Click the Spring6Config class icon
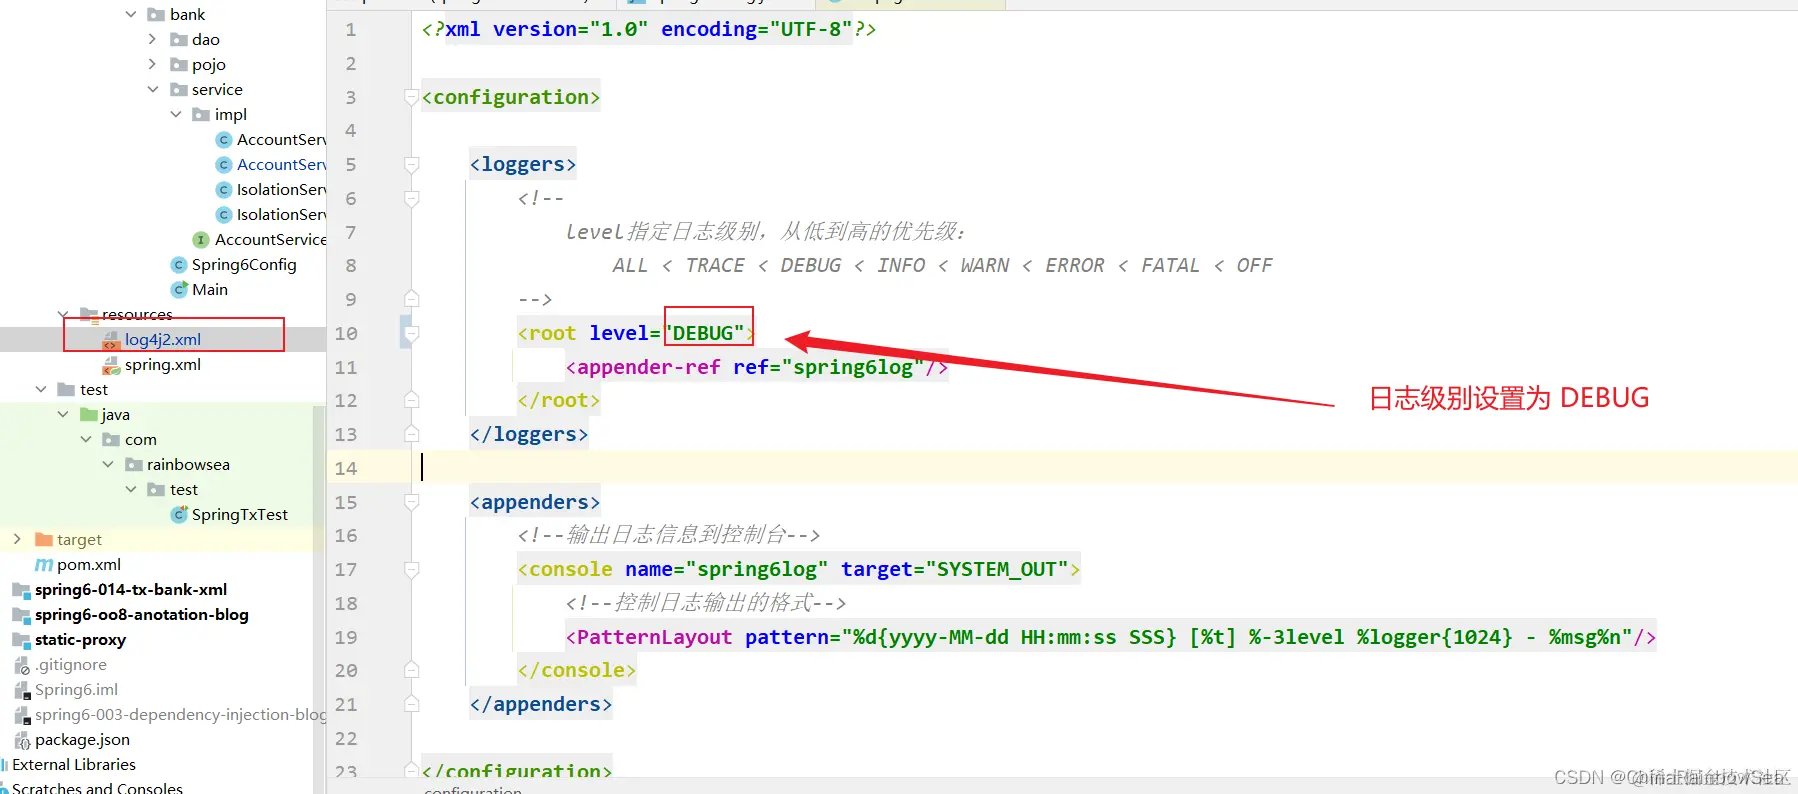This screenshot has width=1798, height=794. coord(179,264)
